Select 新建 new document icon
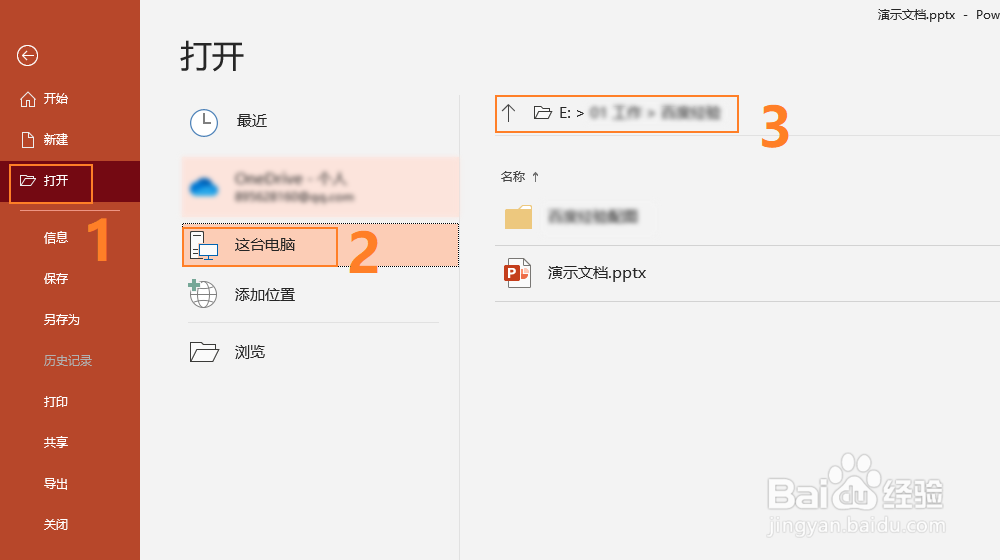 (x=27, y=140)
